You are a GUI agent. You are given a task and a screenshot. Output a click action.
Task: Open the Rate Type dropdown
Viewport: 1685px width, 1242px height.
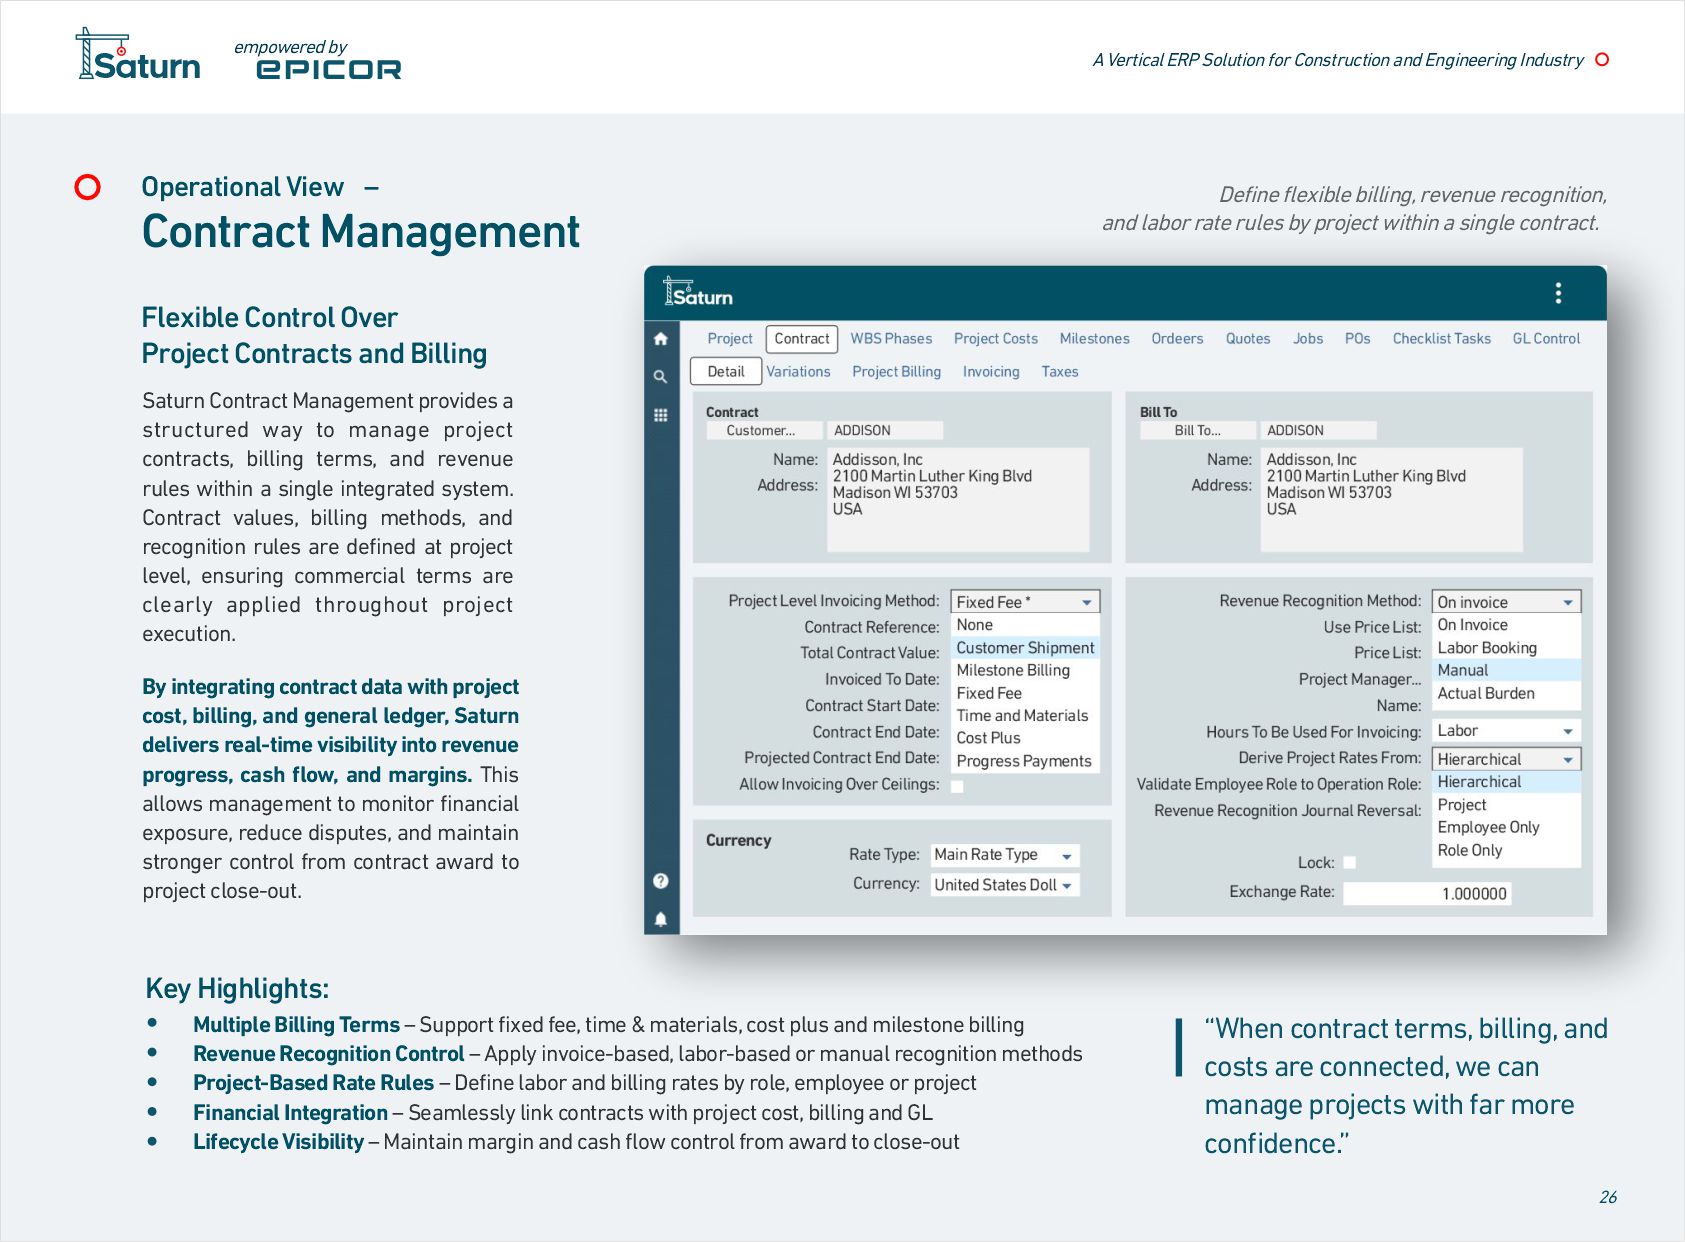[x=1005, y=855]
